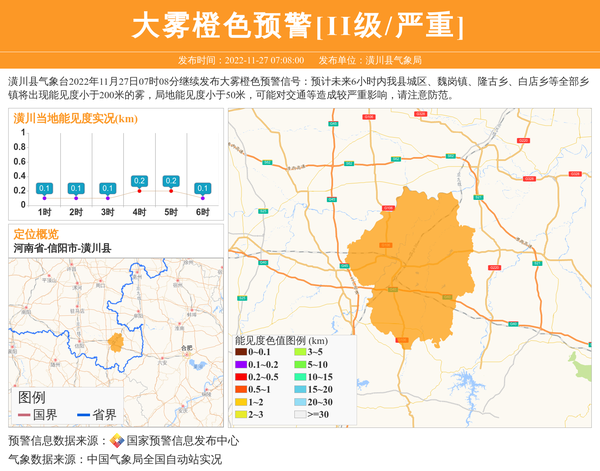Click the 河南省-信阳市-潢川县 location text
The image size is (600, 471).
click(62, 247)
